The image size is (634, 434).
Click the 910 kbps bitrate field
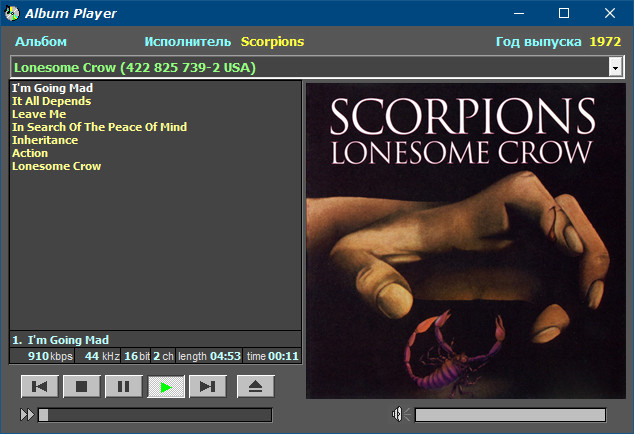pyautogui.click(x=42, y=356)
